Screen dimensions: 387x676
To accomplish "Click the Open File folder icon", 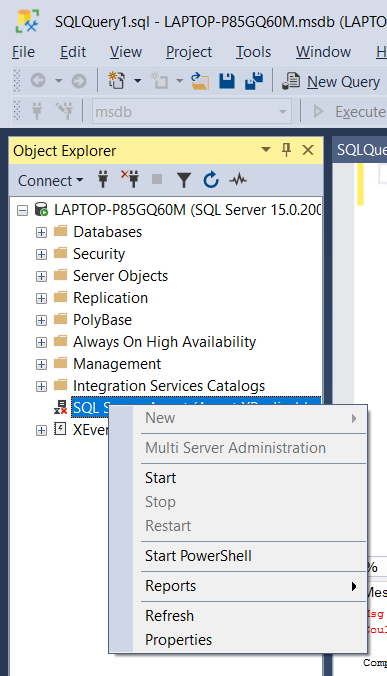I will pyautogui.click(x=200, y=81).
